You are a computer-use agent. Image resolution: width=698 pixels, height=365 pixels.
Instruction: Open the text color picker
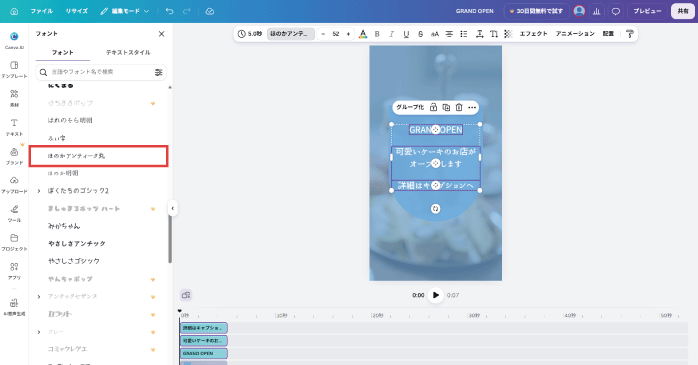tap(363, 34)
